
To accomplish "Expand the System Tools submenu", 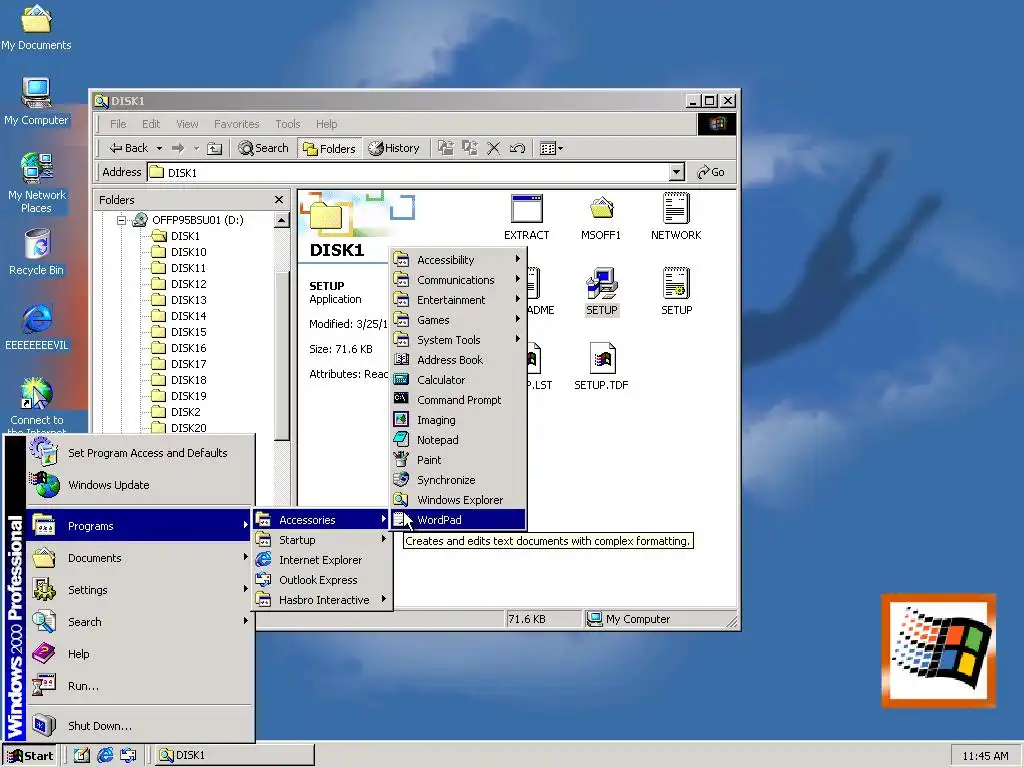I will pos(458,340).
